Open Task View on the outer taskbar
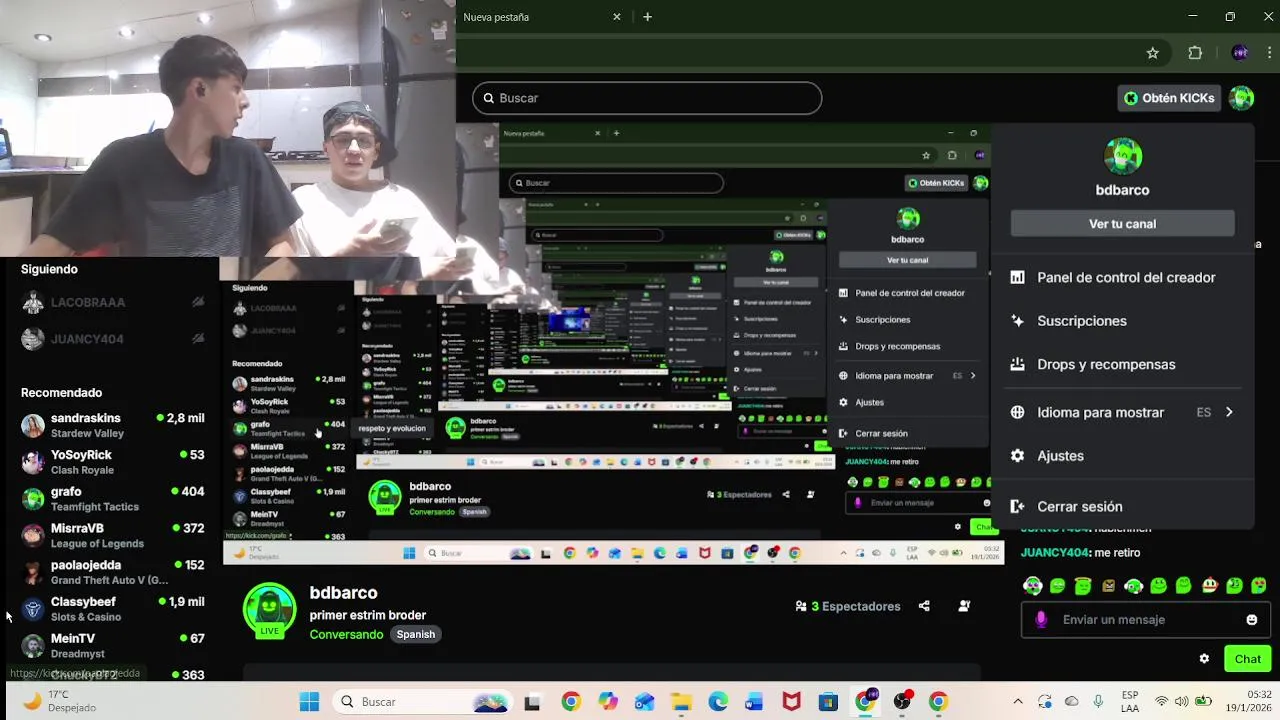1280x720 pixels. 532,702
